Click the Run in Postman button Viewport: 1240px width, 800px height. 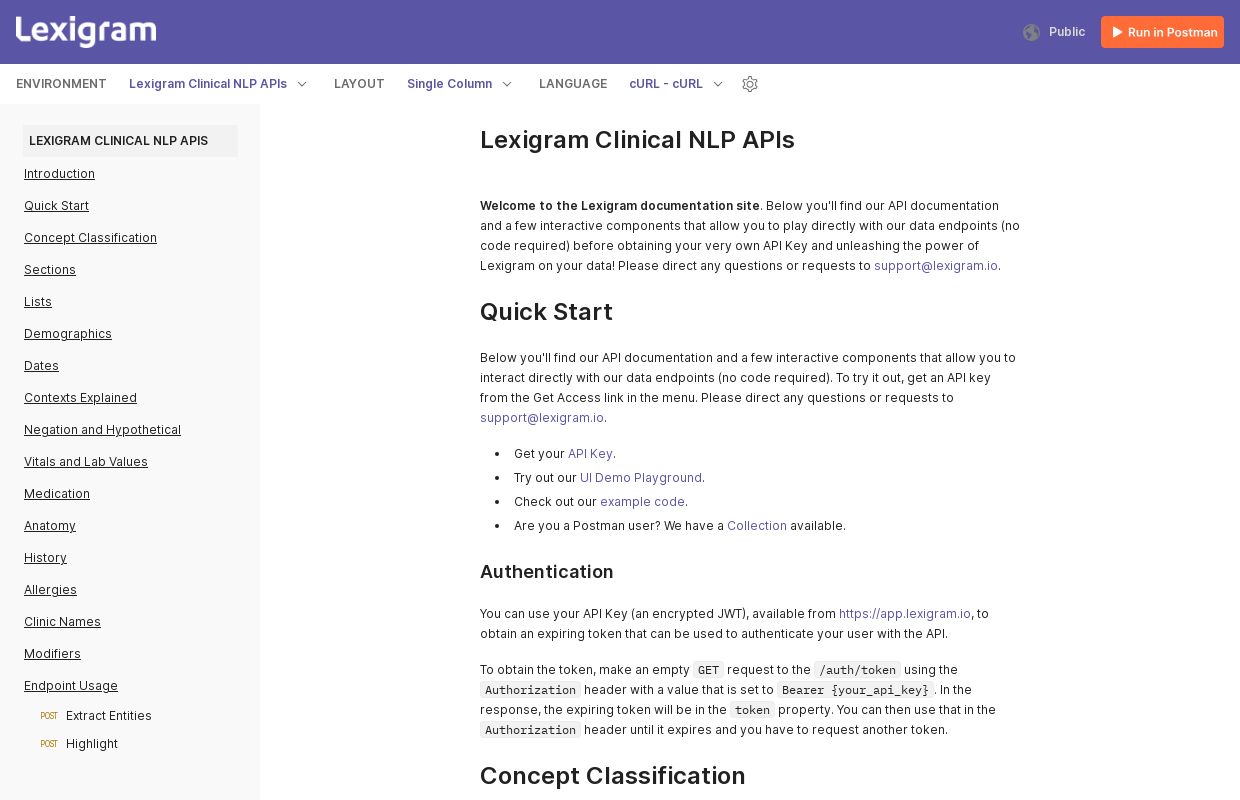tap(1162, 32)
